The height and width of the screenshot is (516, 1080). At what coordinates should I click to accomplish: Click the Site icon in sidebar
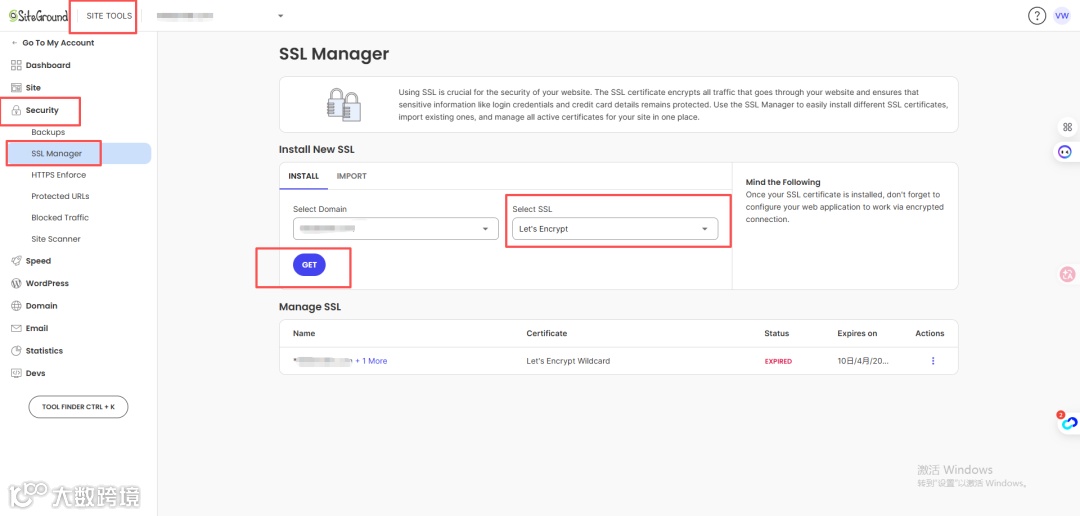tap(17, 87)
